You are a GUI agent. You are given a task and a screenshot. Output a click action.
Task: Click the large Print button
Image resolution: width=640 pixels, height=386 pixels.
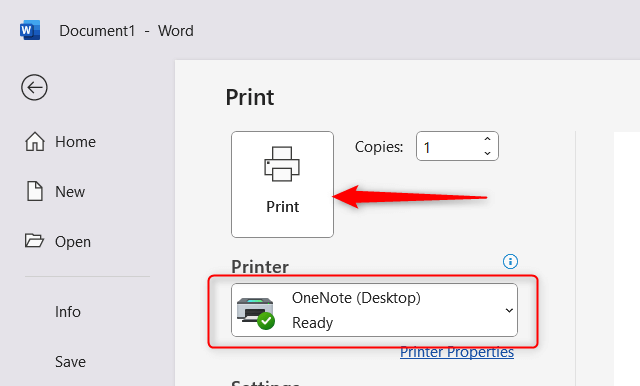click(x=282, y=184)
